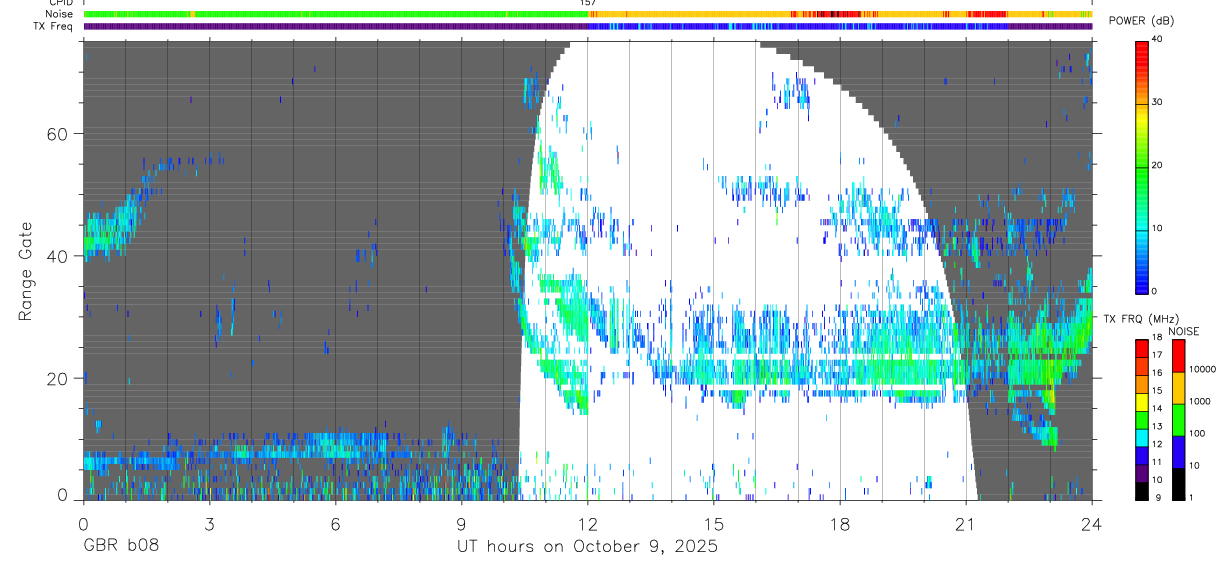Click the '12' hour tick on time axis
The height and width of the screenshot is (567, 1228).
pos(588,524)
